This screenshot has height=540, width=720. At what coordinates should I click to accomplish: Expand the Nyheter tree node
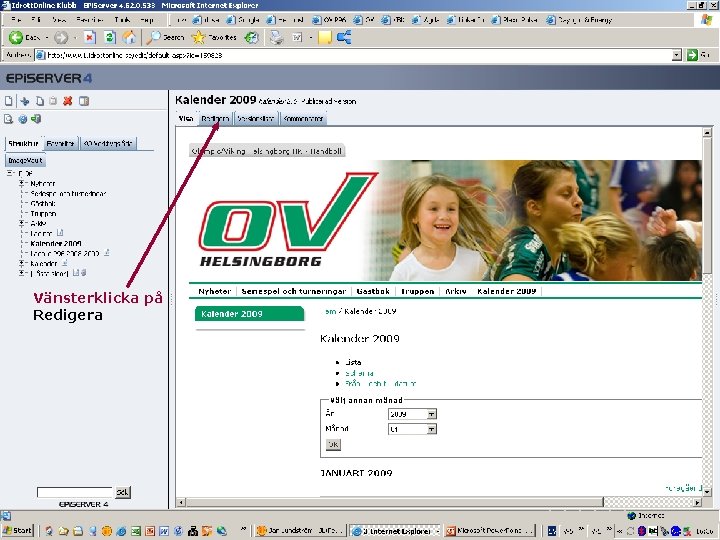[x=21, y=183]
